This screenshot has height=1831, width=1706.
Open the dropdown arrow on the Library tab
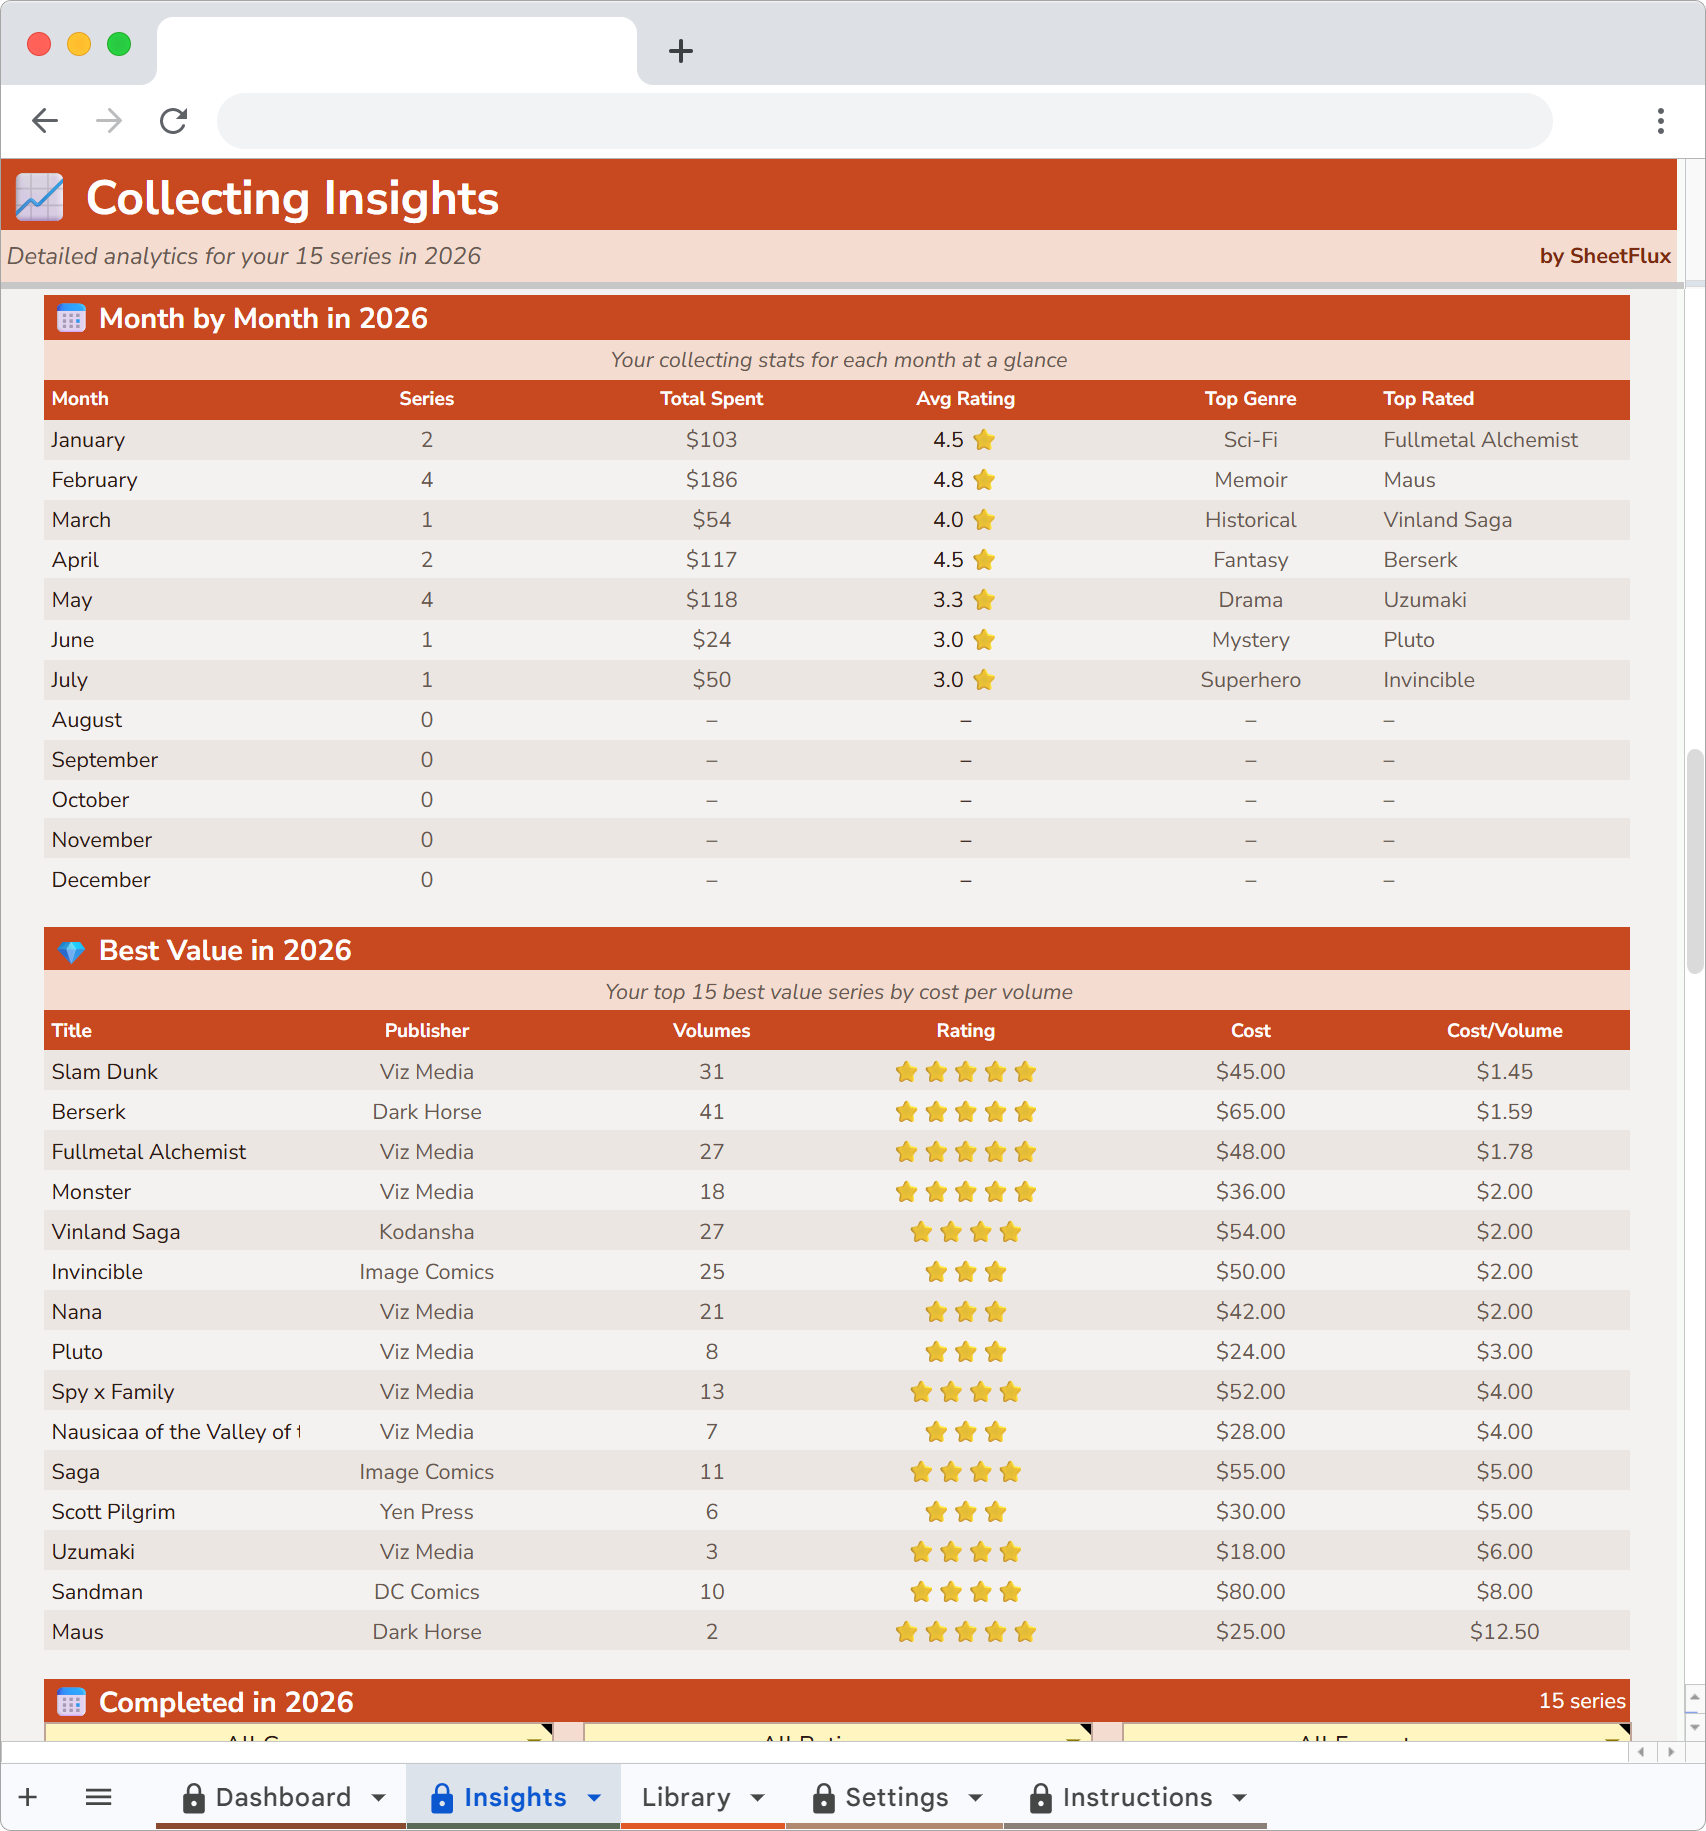point(757,1797)
